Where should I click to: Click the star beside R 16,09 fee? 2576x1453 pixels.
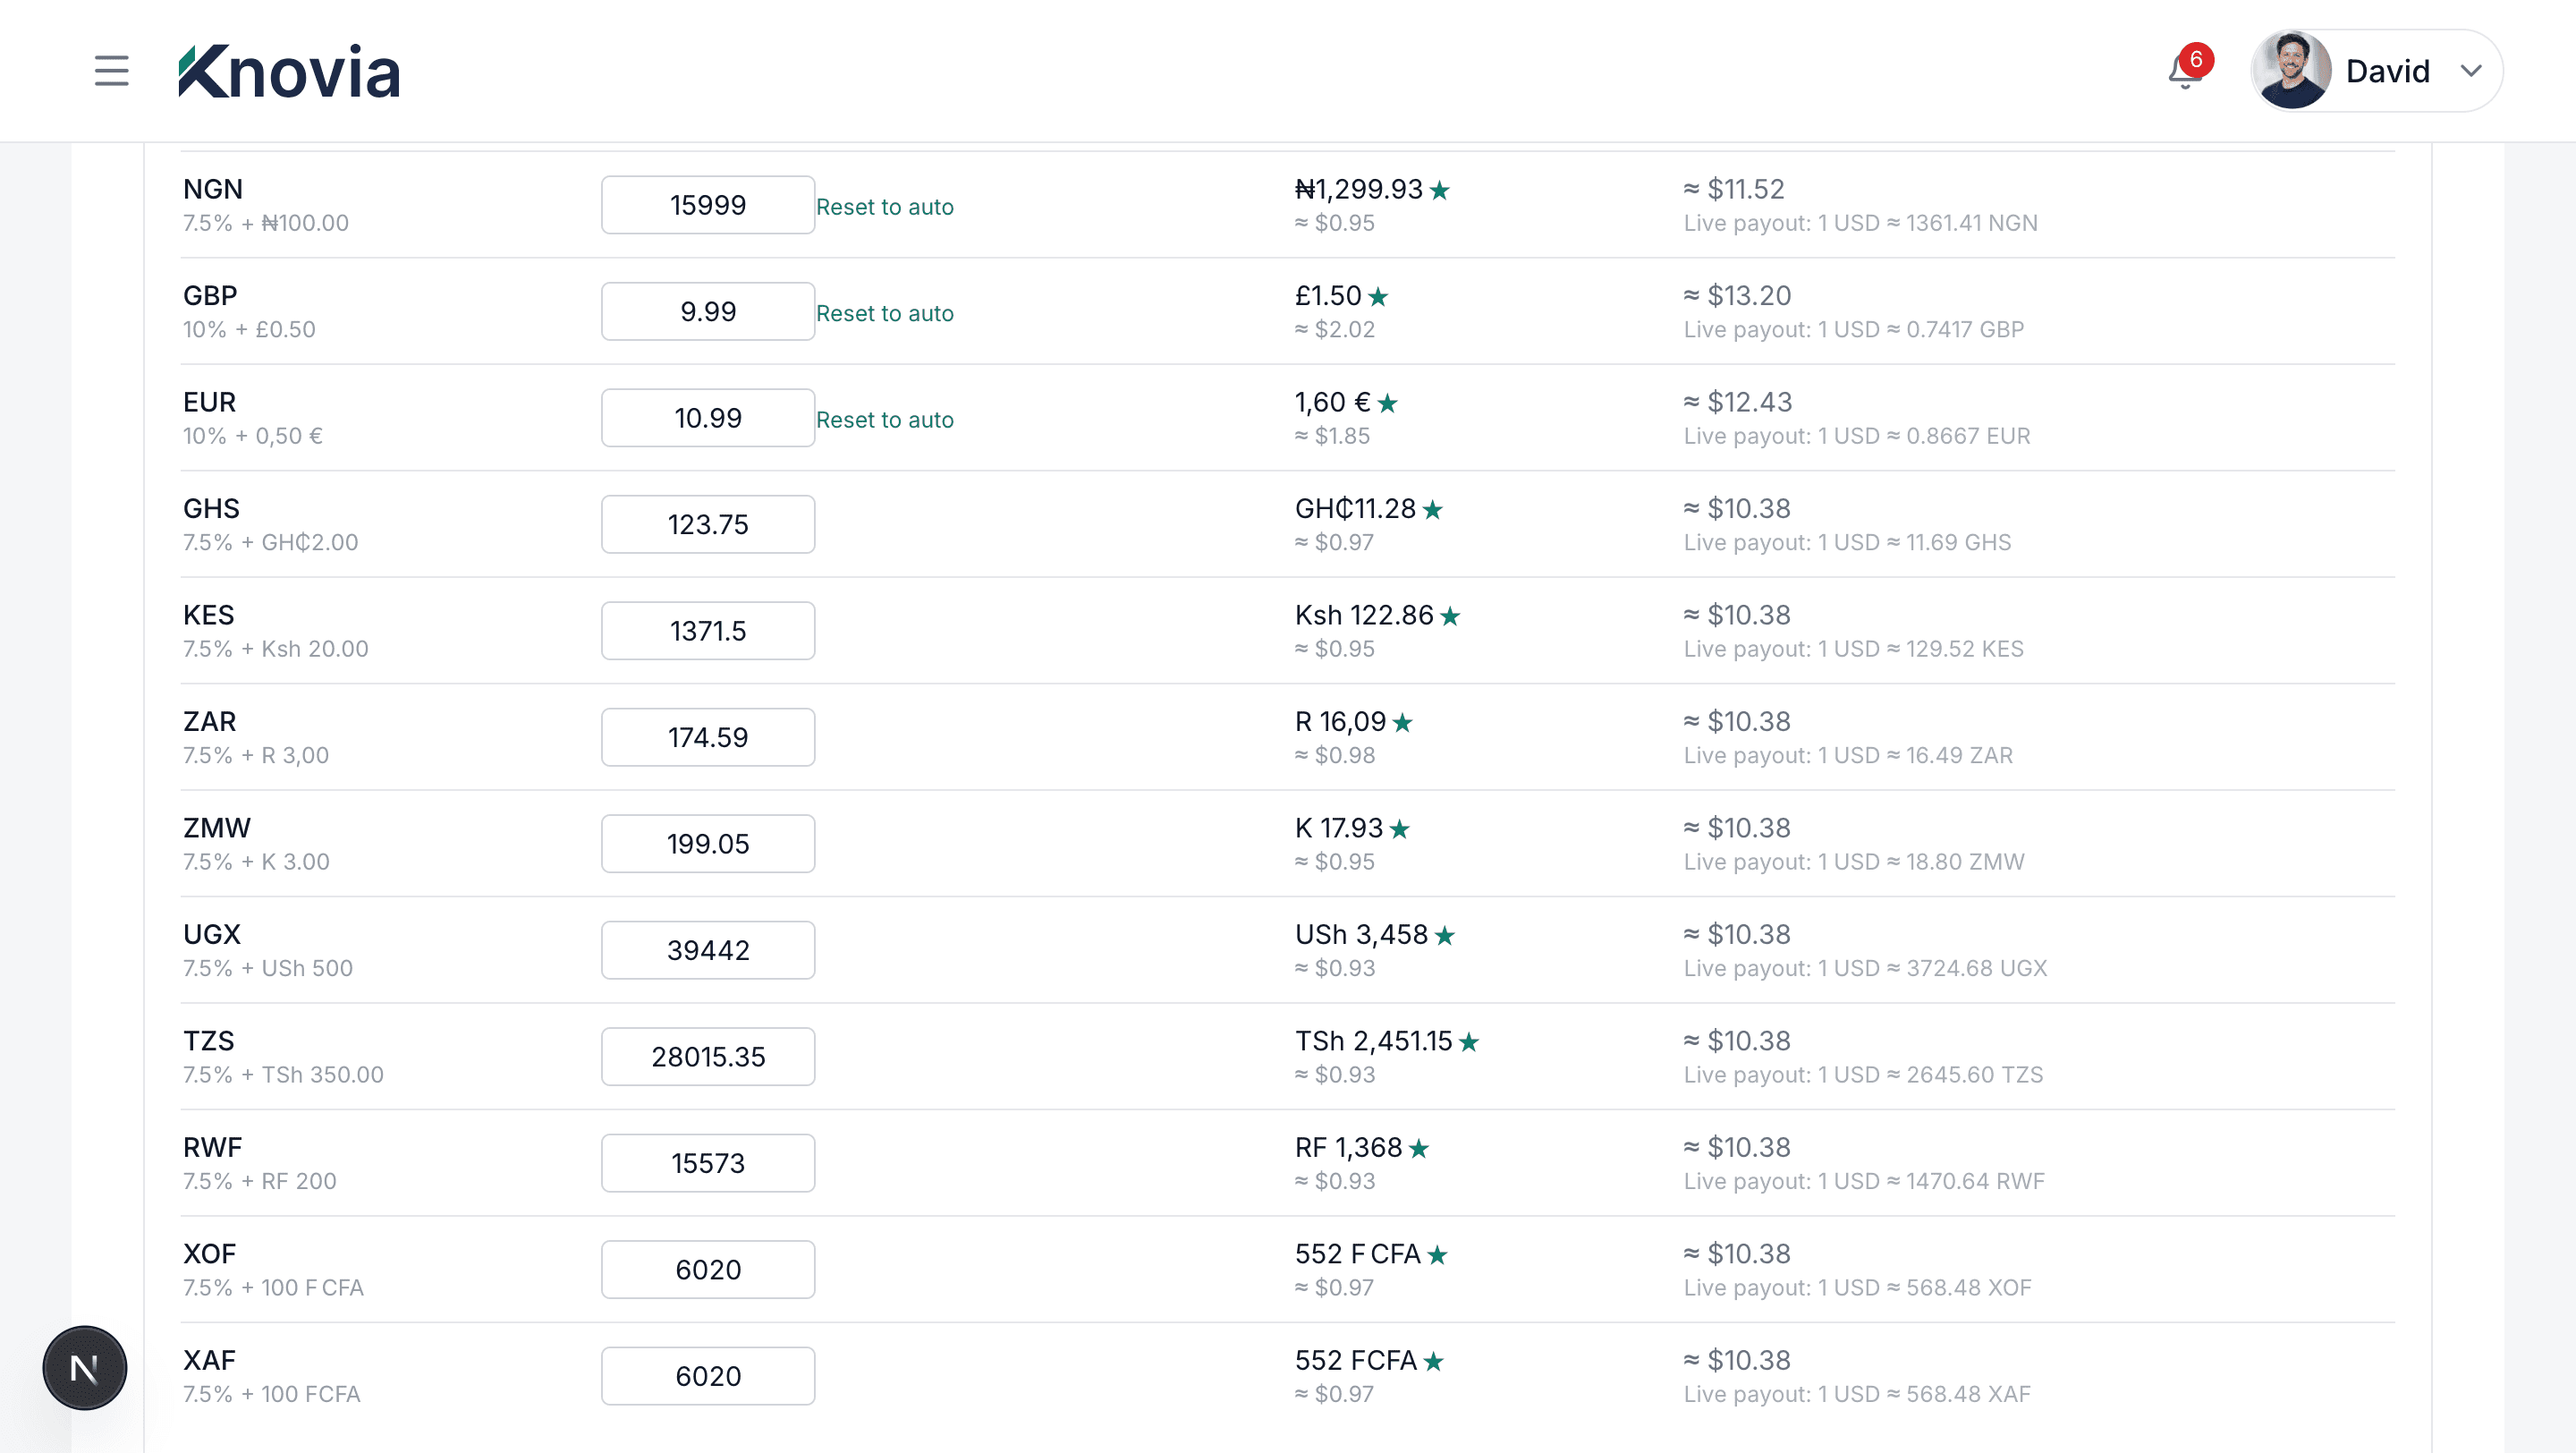click(x=1402, y=722)
